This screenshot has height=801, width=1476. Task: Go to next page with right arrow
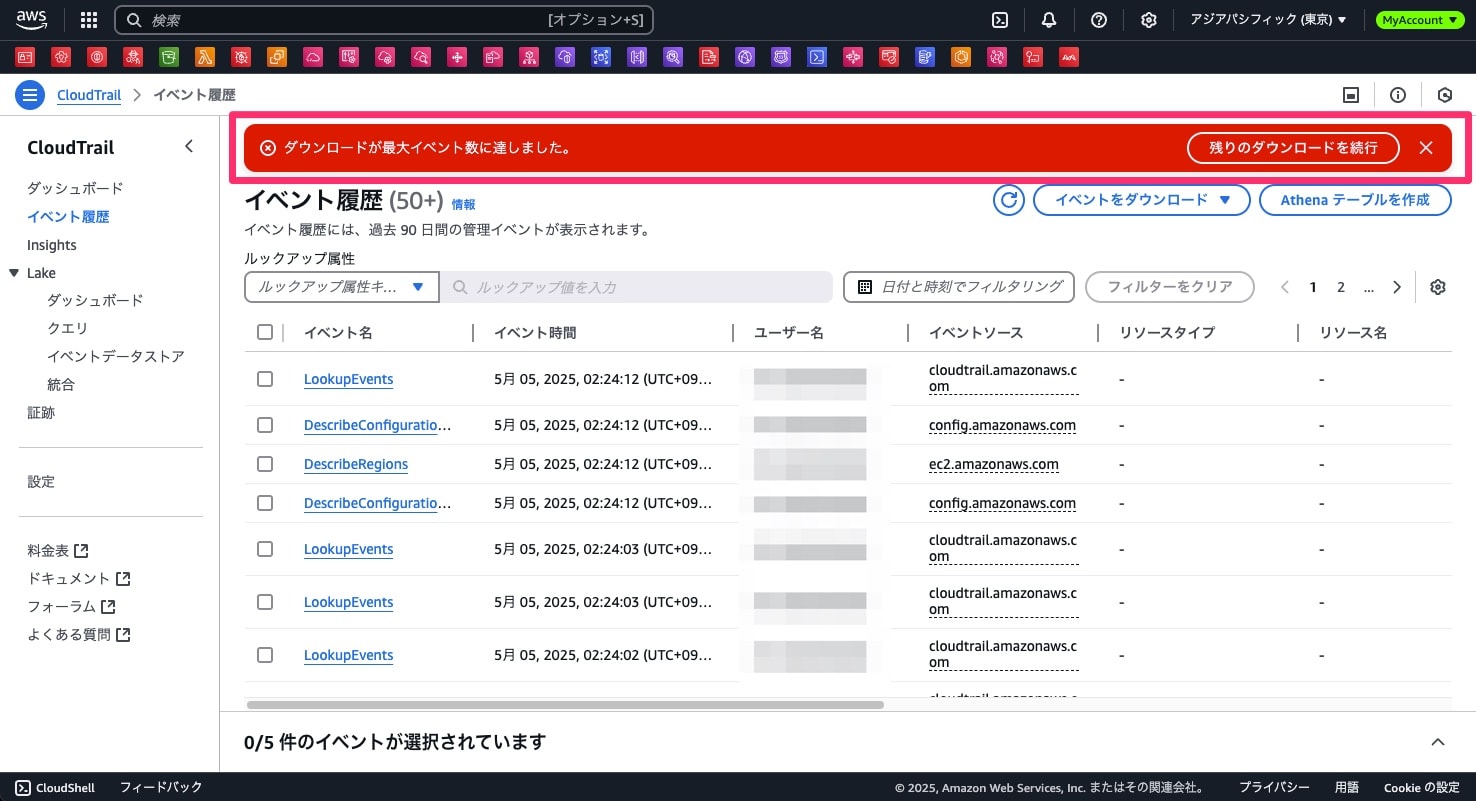point(1397,287)
